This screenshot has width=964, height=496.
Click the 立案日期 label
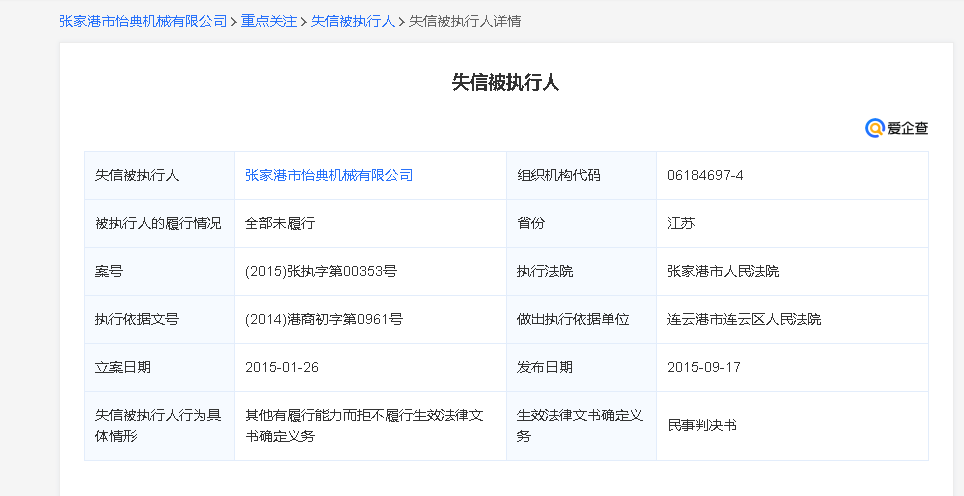click(x=122, y=367)
